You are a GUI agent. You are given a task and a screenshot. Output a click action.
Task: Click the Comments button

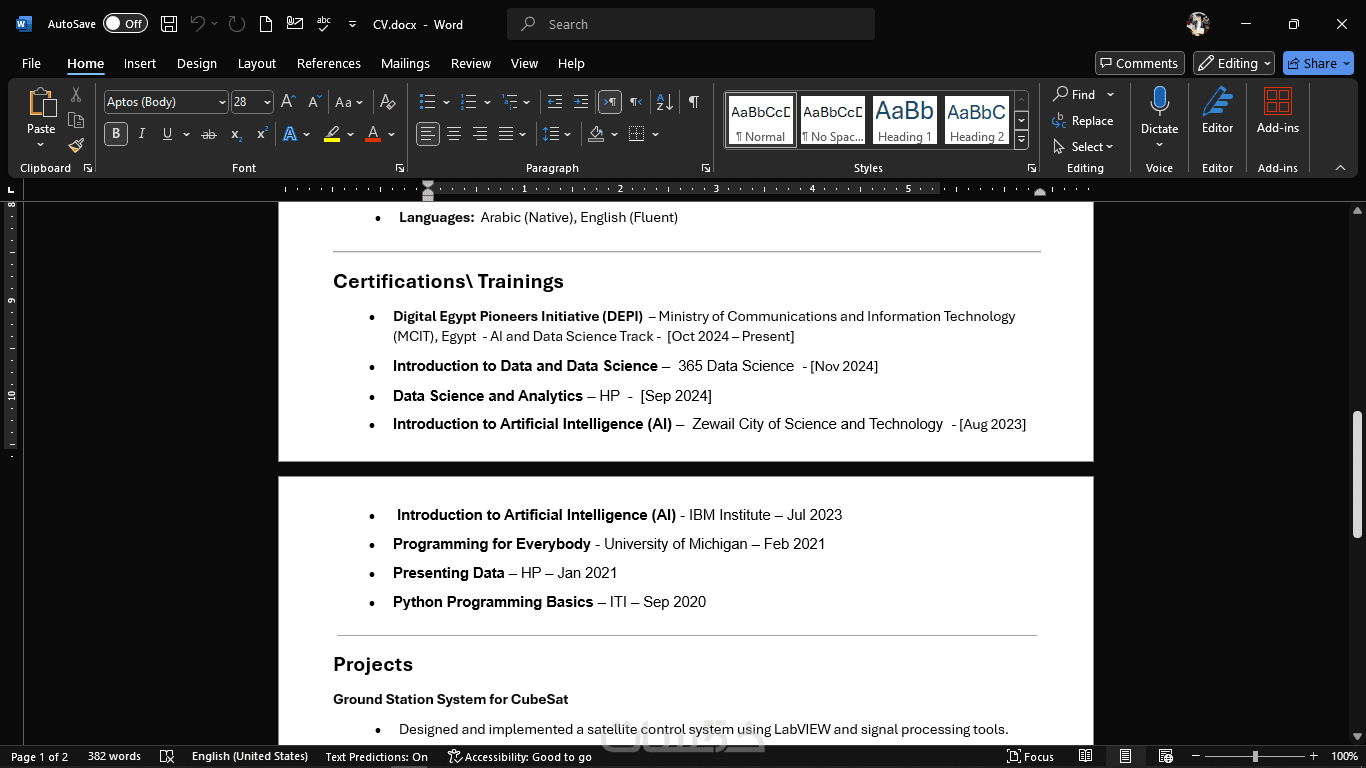click(x=1139, y=63)
